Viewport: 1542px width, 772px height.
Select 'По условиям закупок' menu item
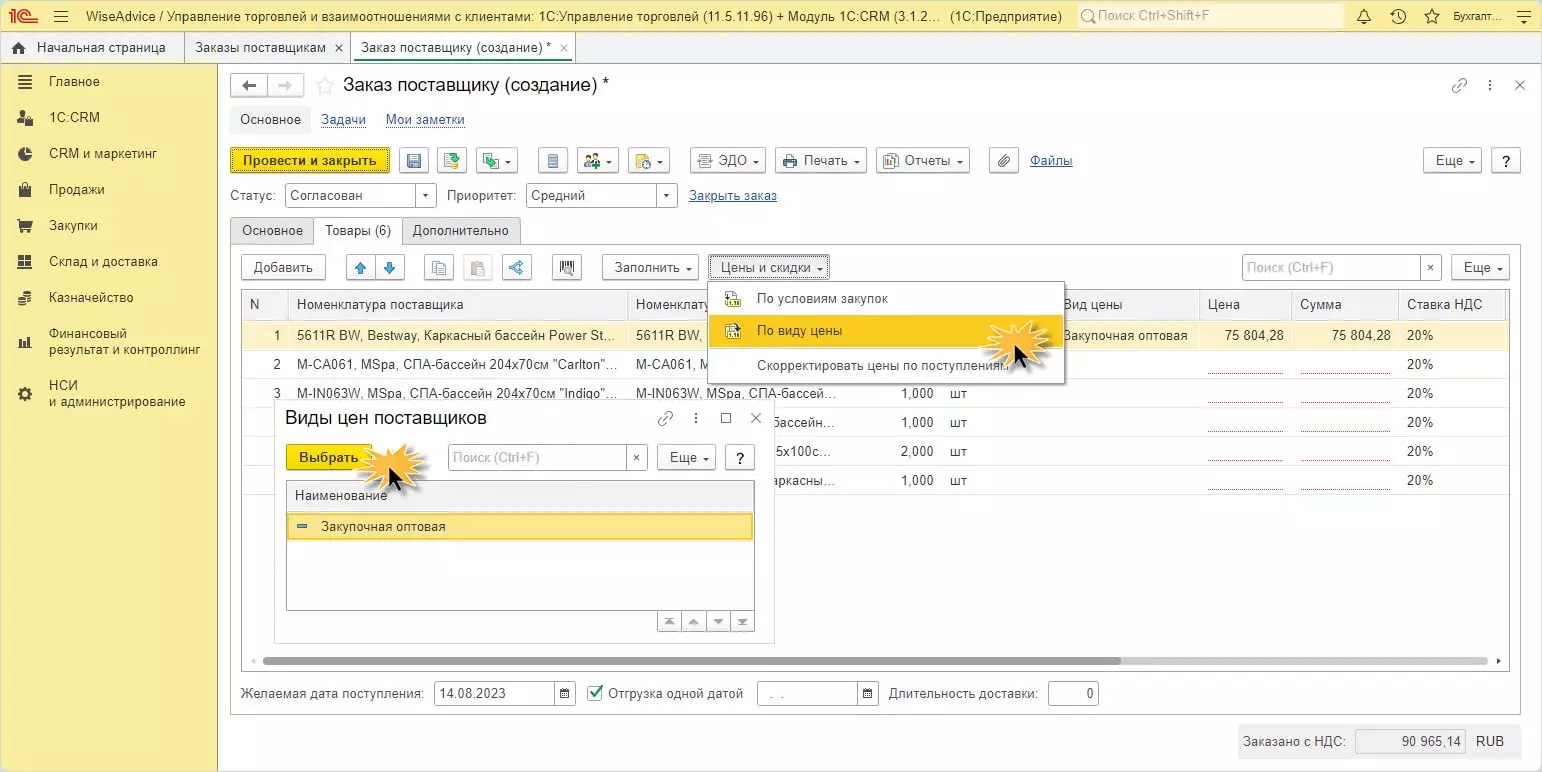click(x=821, y=298)
